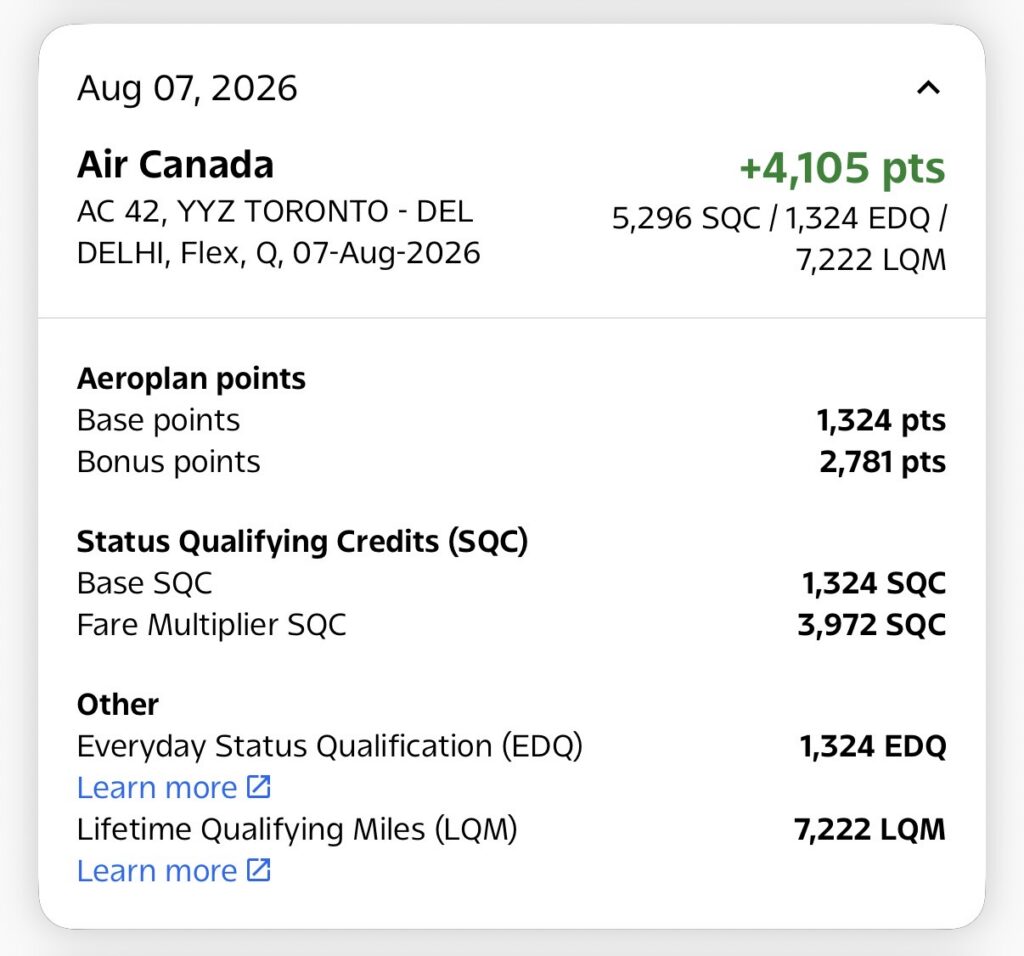Click the Aeroplan points section heading
The width and height of the screenshot is (1024, 956).
tap(191, 379)
